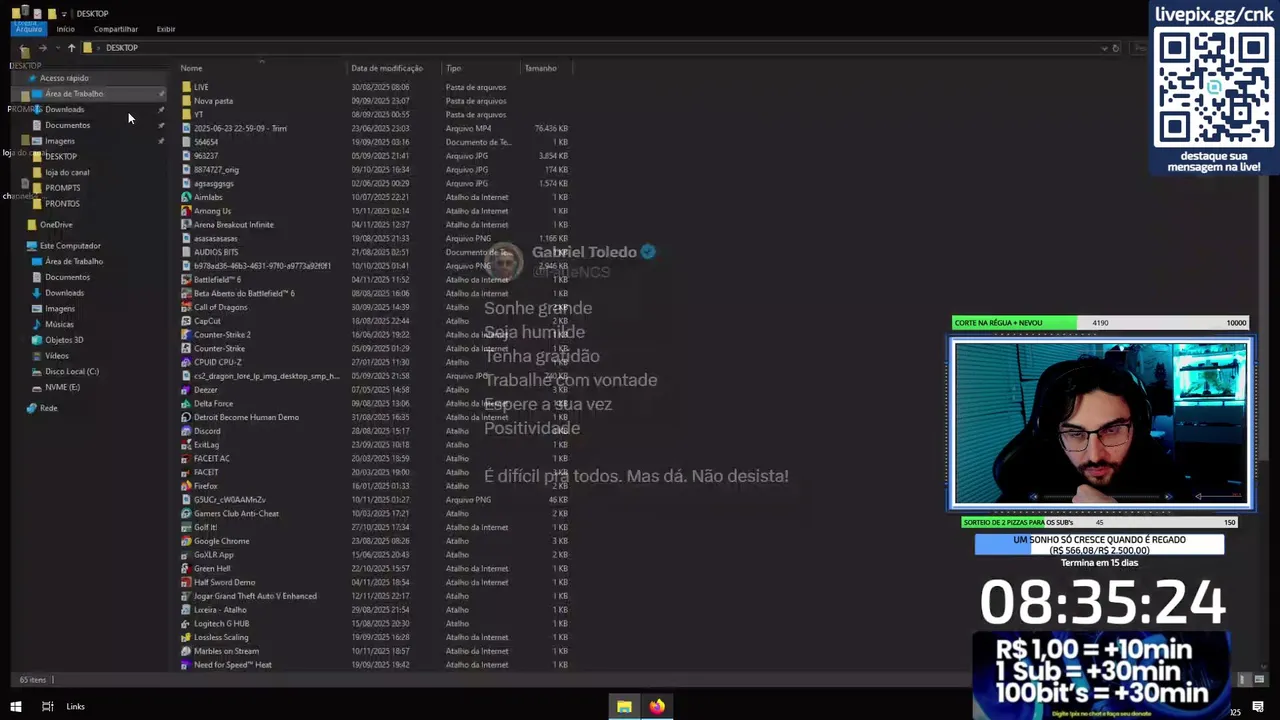Select the Deezer shortcut icon
This screenshot has width=1280, height=720.
tap(186, 390)
